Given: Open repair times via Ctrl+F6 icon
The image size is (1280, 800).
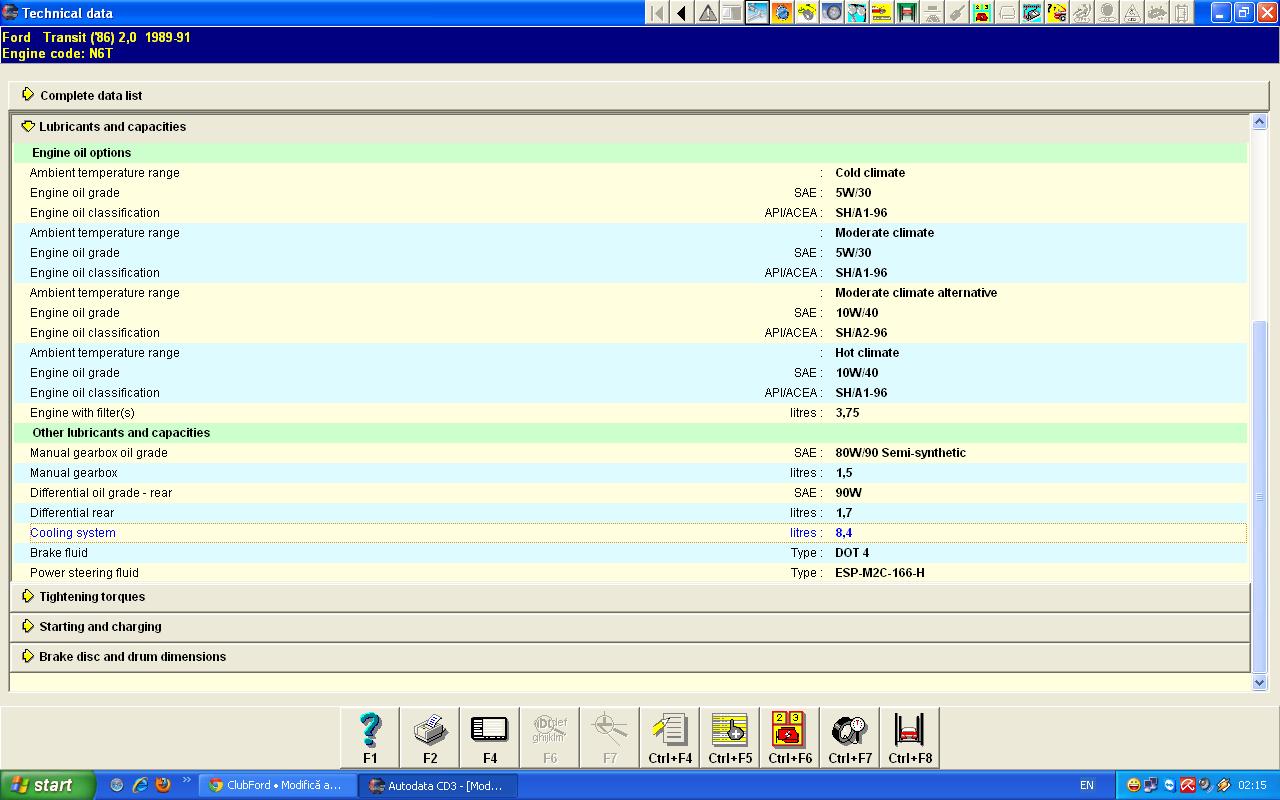Looking at the screenshot, I should click(790, 737).
